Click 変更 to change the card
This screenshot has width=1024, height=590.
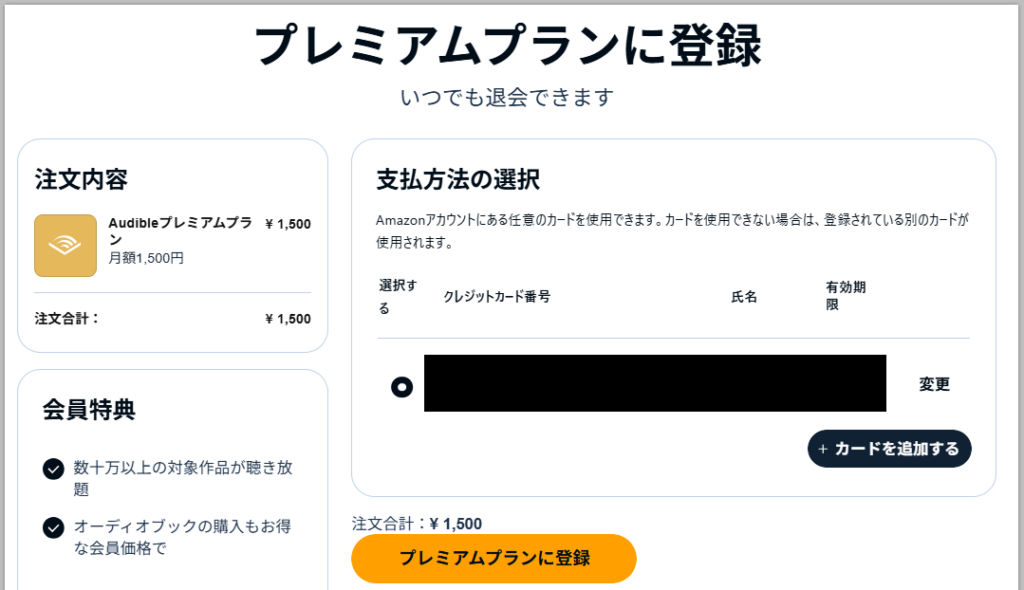click(x=934, y=384)
